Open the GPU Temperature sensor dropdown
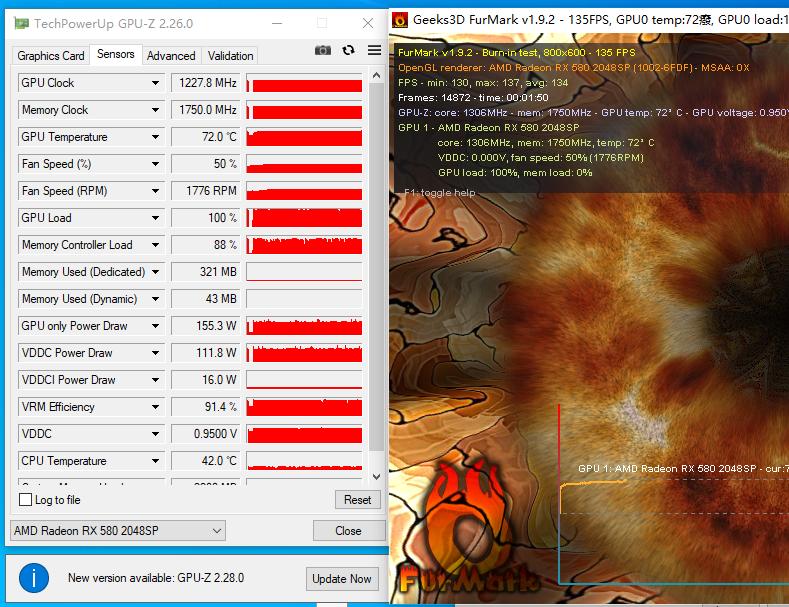This screenshot has height=607, width=789. click(155, 136)
